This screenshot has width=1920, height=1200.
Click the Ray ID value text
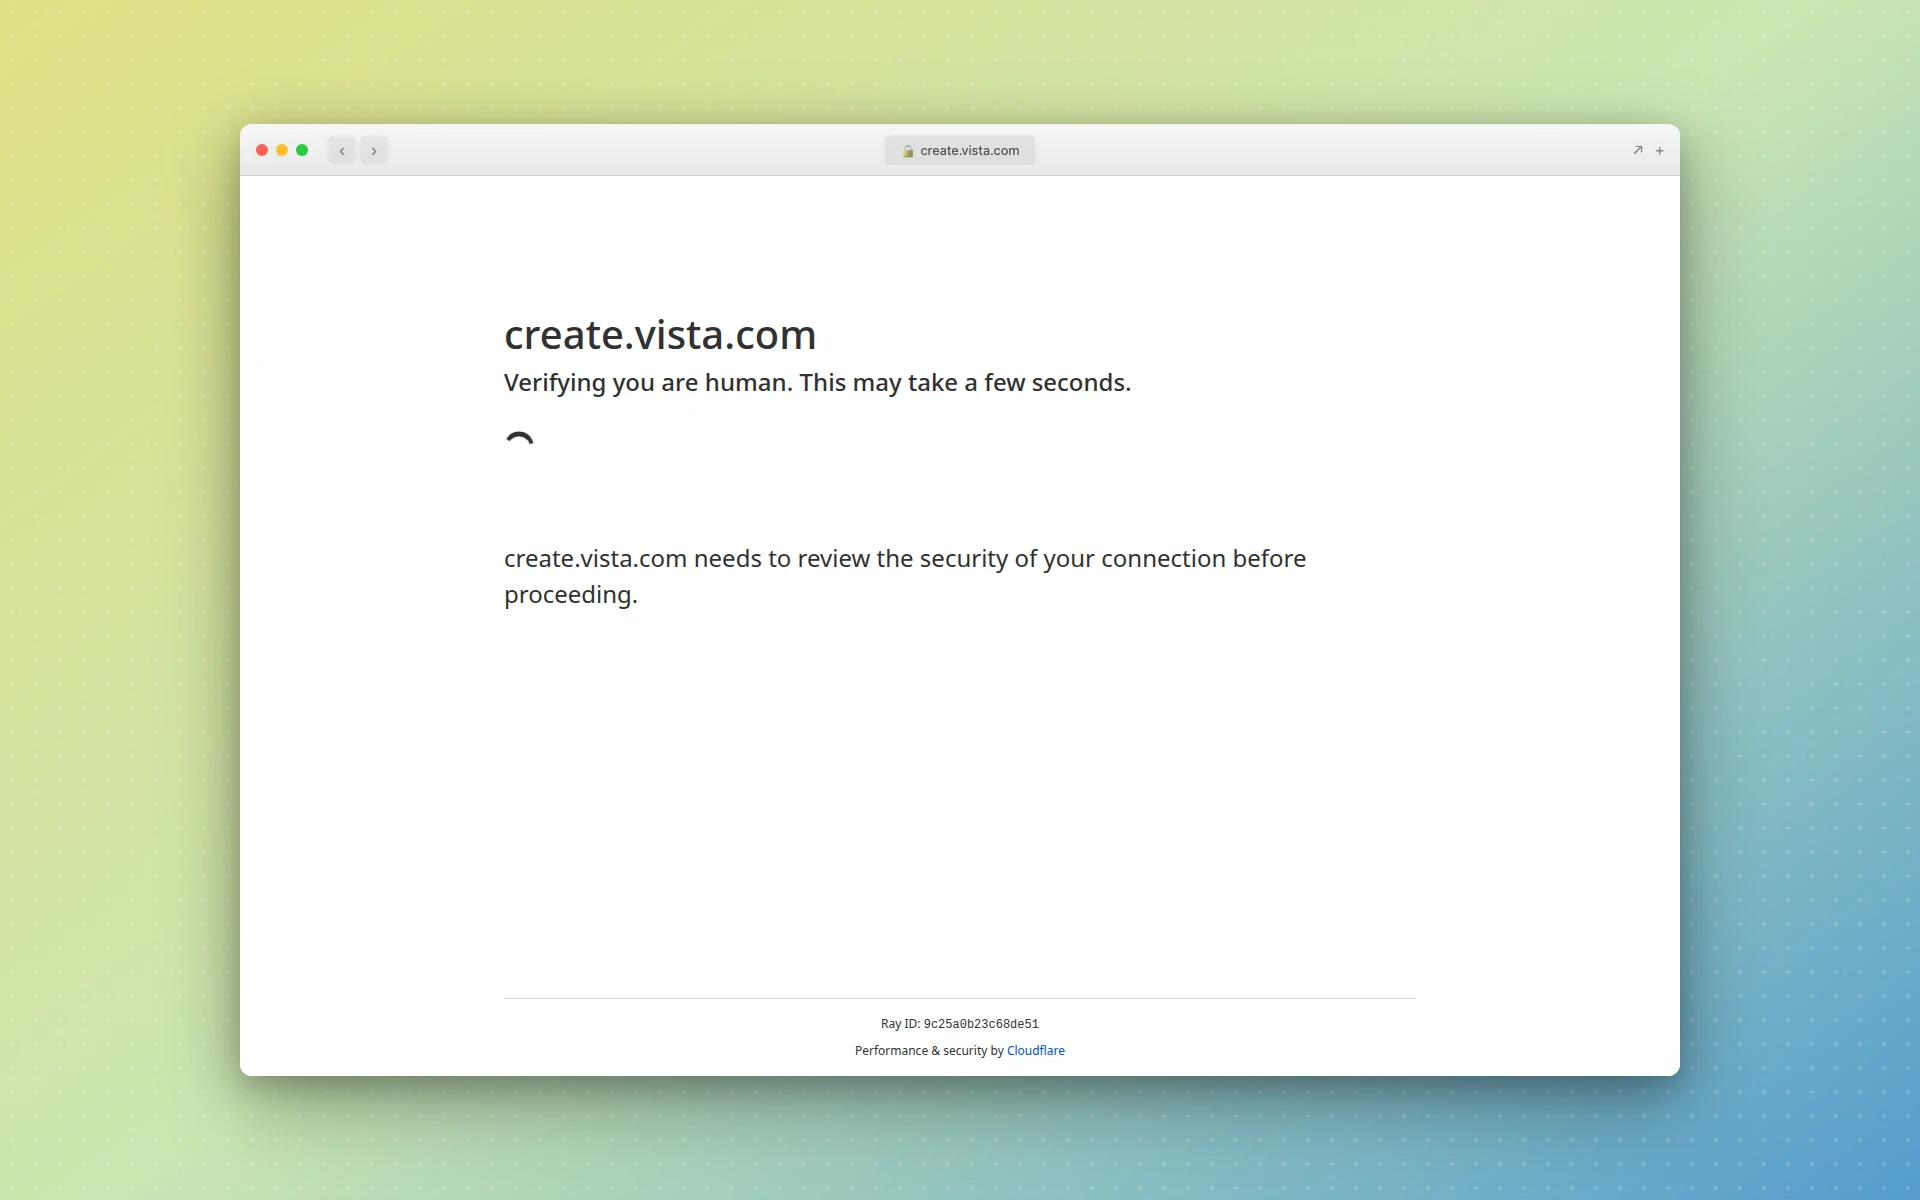[980, 1023]
